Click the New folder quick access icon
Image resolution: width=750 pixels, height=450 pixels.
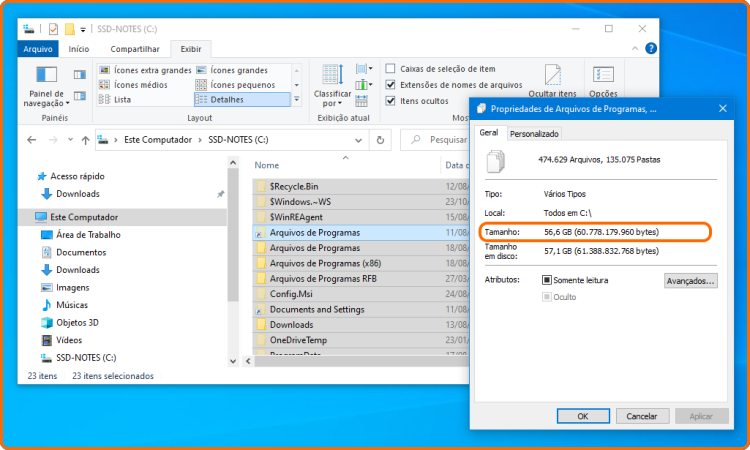click(x=69, y=29)
